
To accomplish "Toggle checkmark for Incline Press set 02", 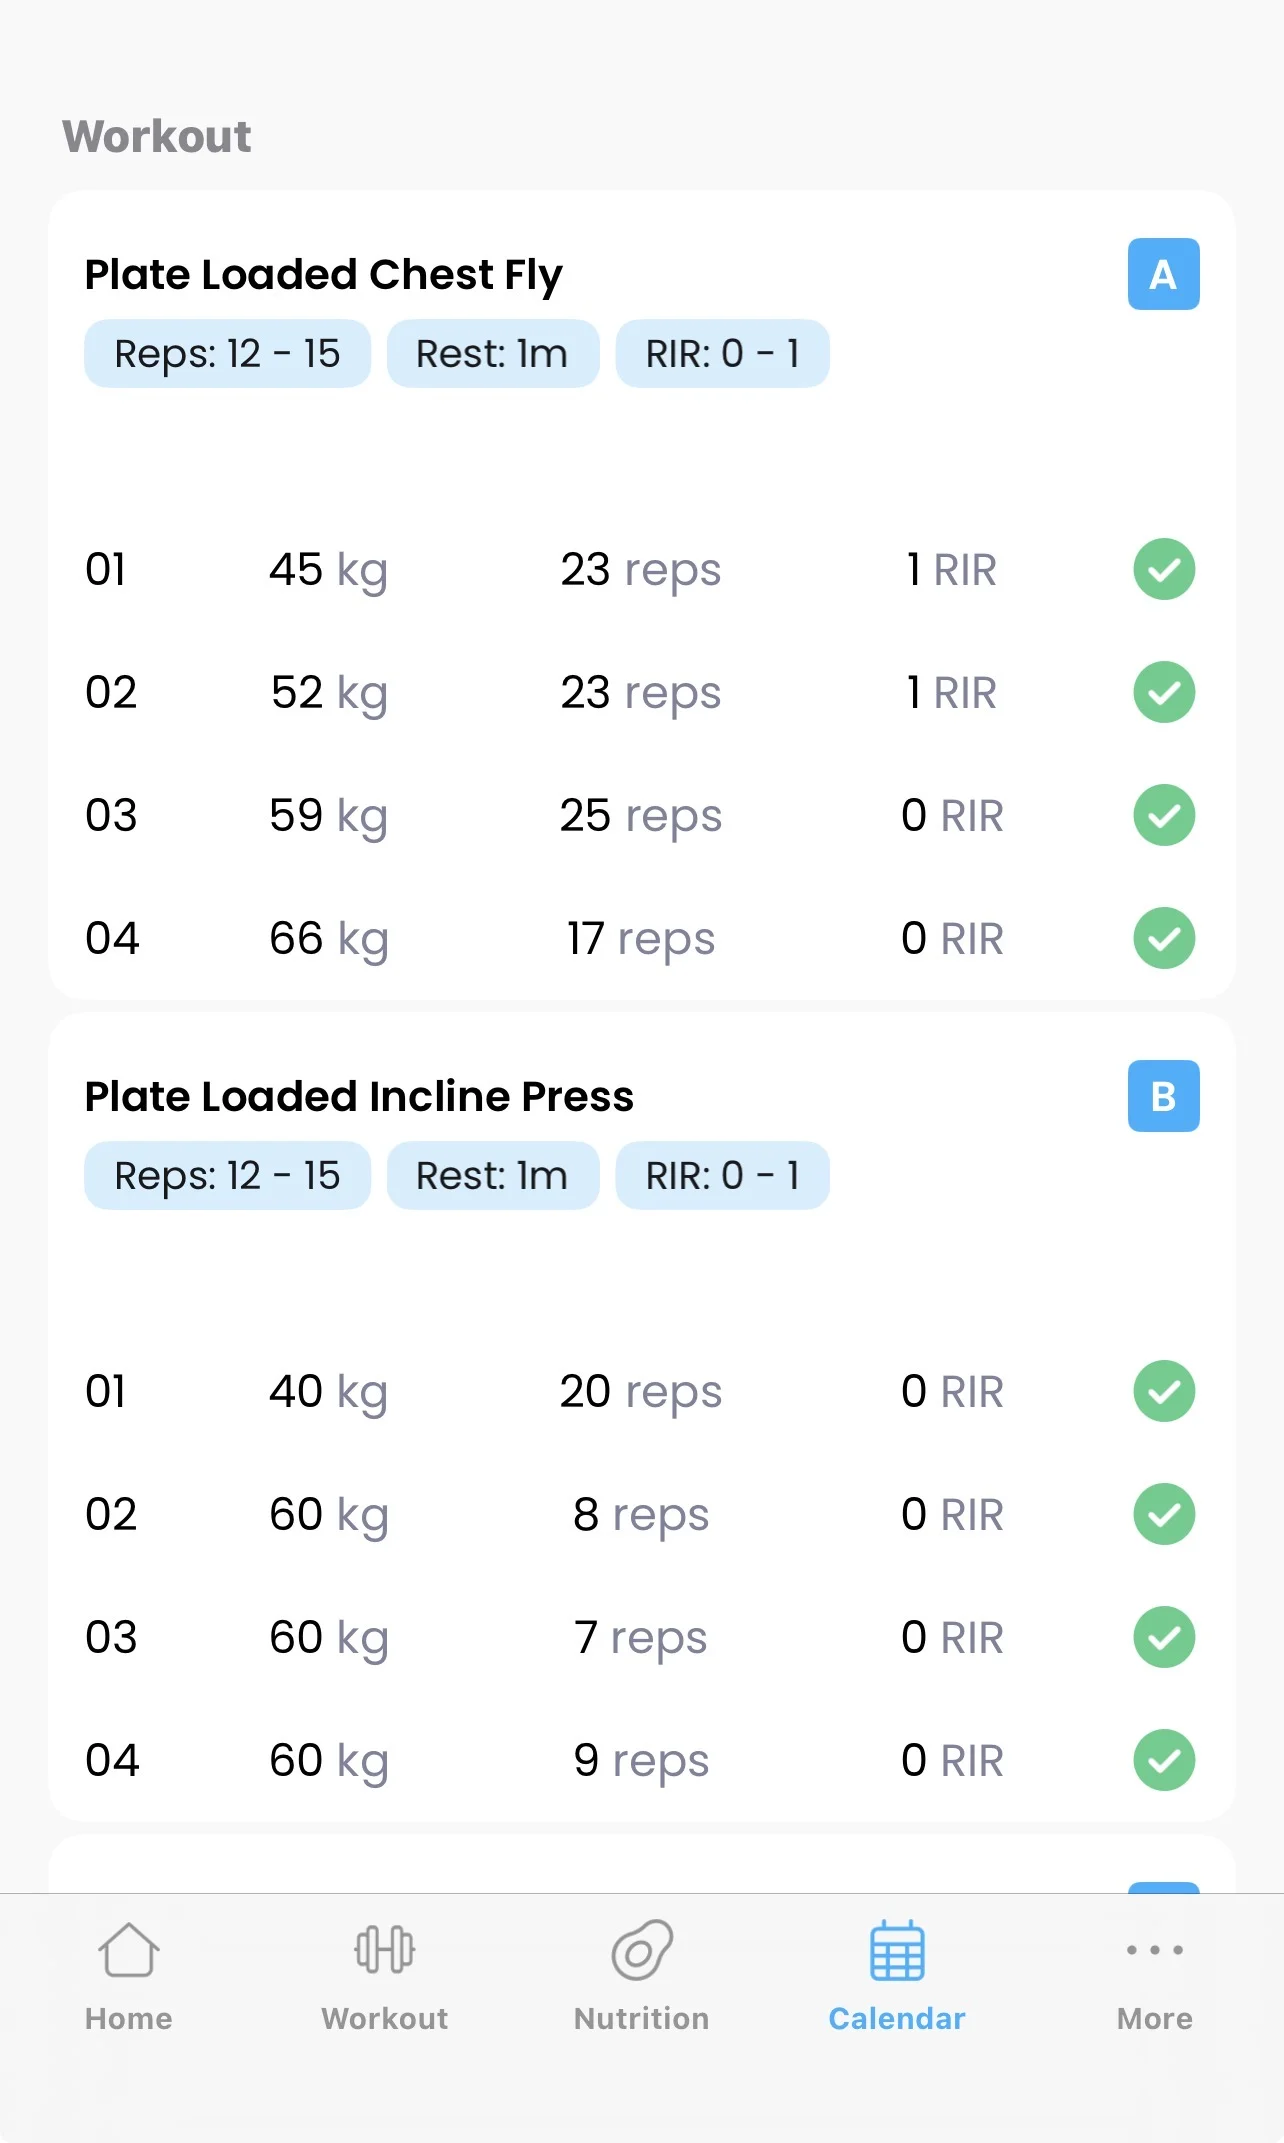I will point(1164,1514).
